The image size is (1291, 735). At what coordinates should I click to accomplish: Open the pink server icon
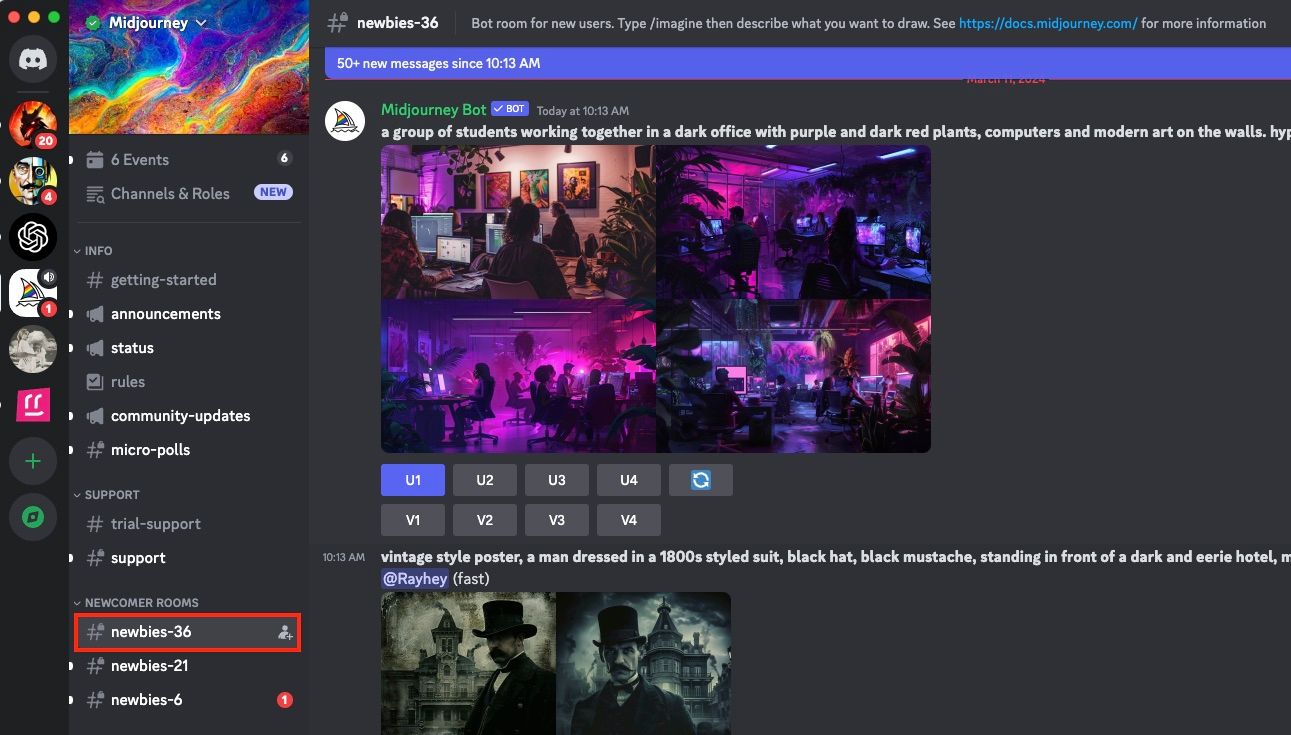pos(33,405)
